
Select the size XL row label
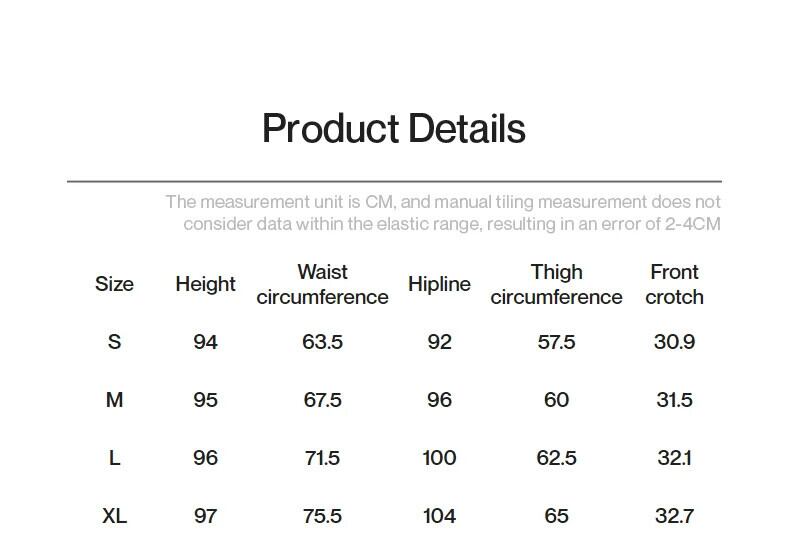click(x=114, y=516)
